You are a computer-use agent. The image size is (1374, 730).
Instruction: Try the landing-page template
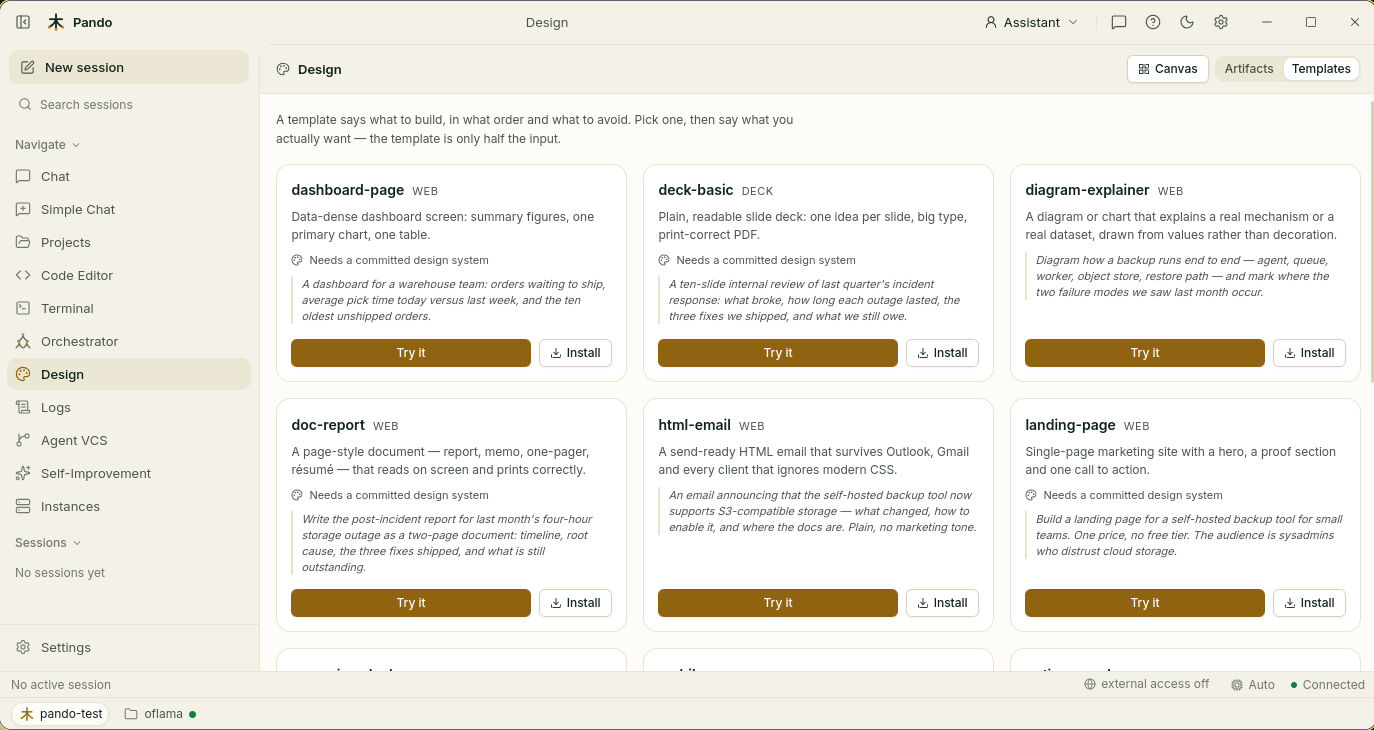(1145, 603)
